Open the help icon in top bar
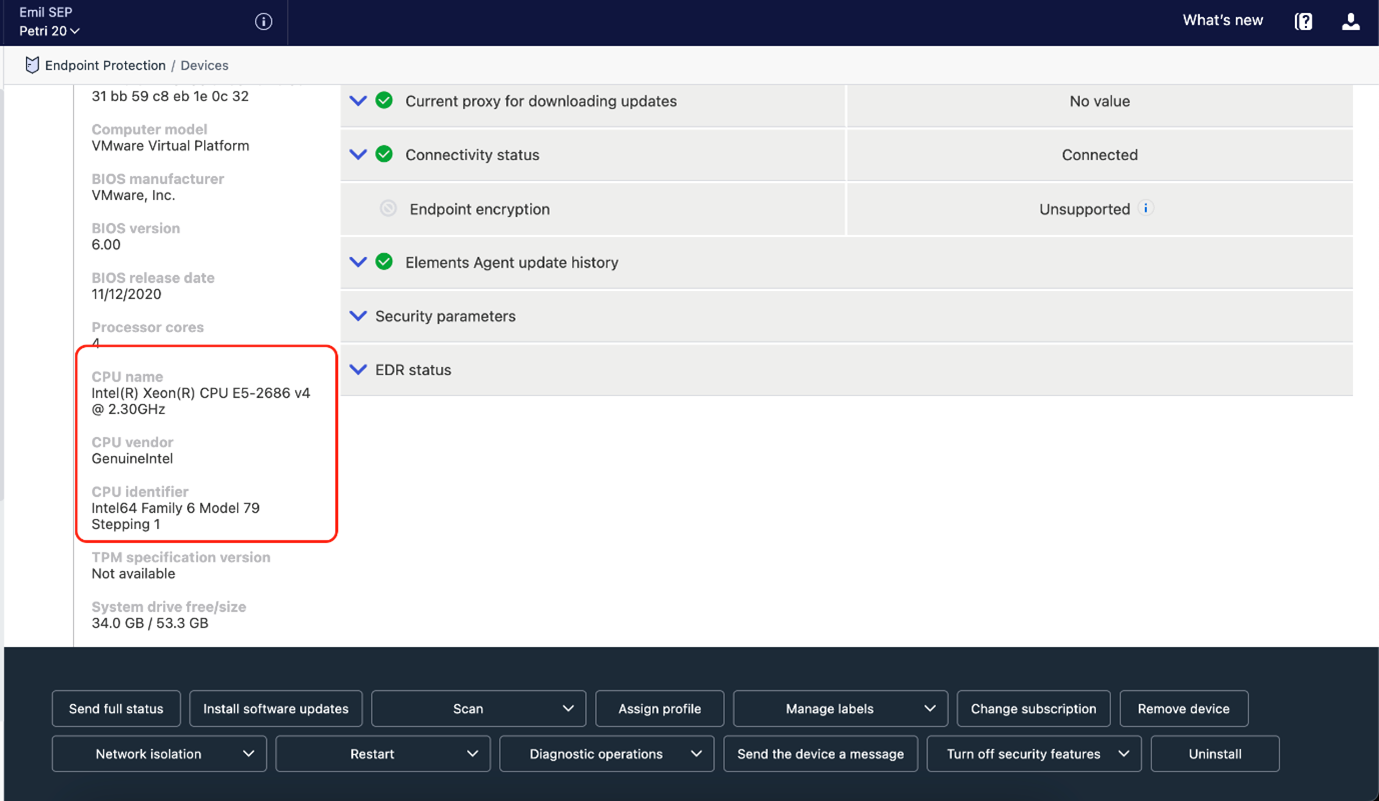This screenshot has width=1379, height=801. click(1303, 21)
